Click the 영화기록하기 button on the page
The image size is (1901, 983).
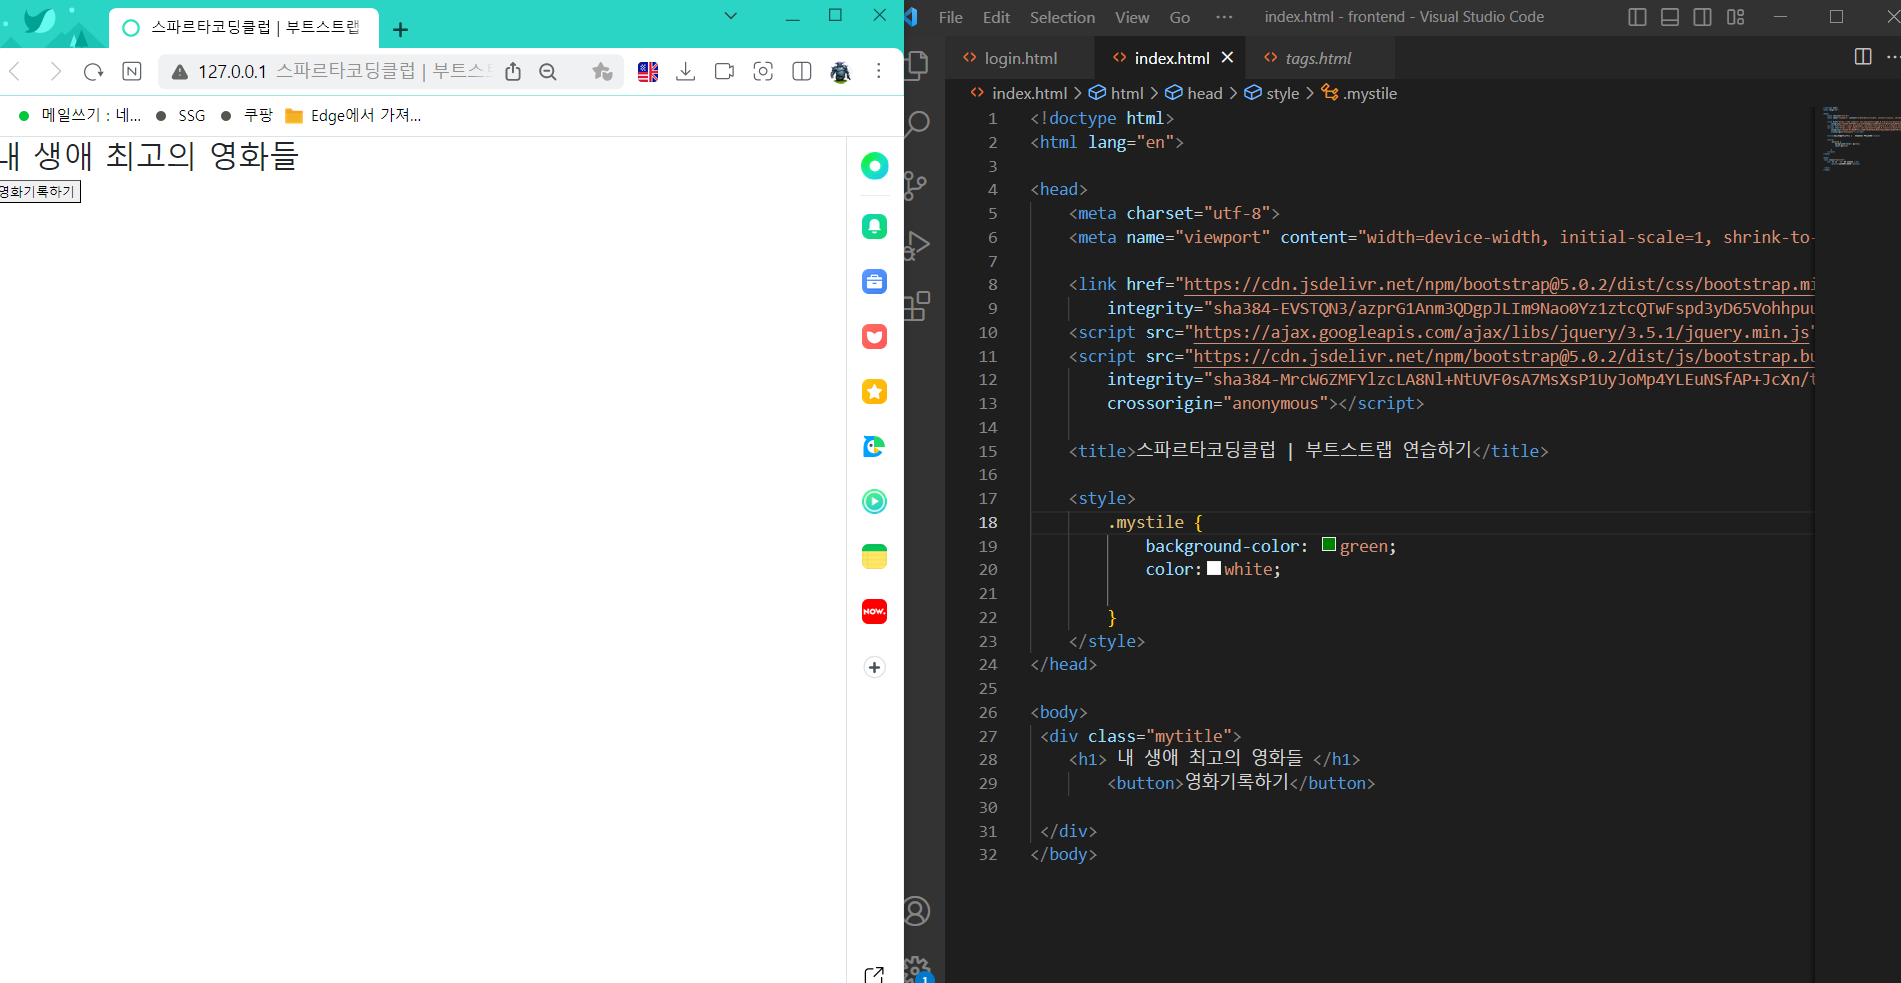tap(38, 191)
